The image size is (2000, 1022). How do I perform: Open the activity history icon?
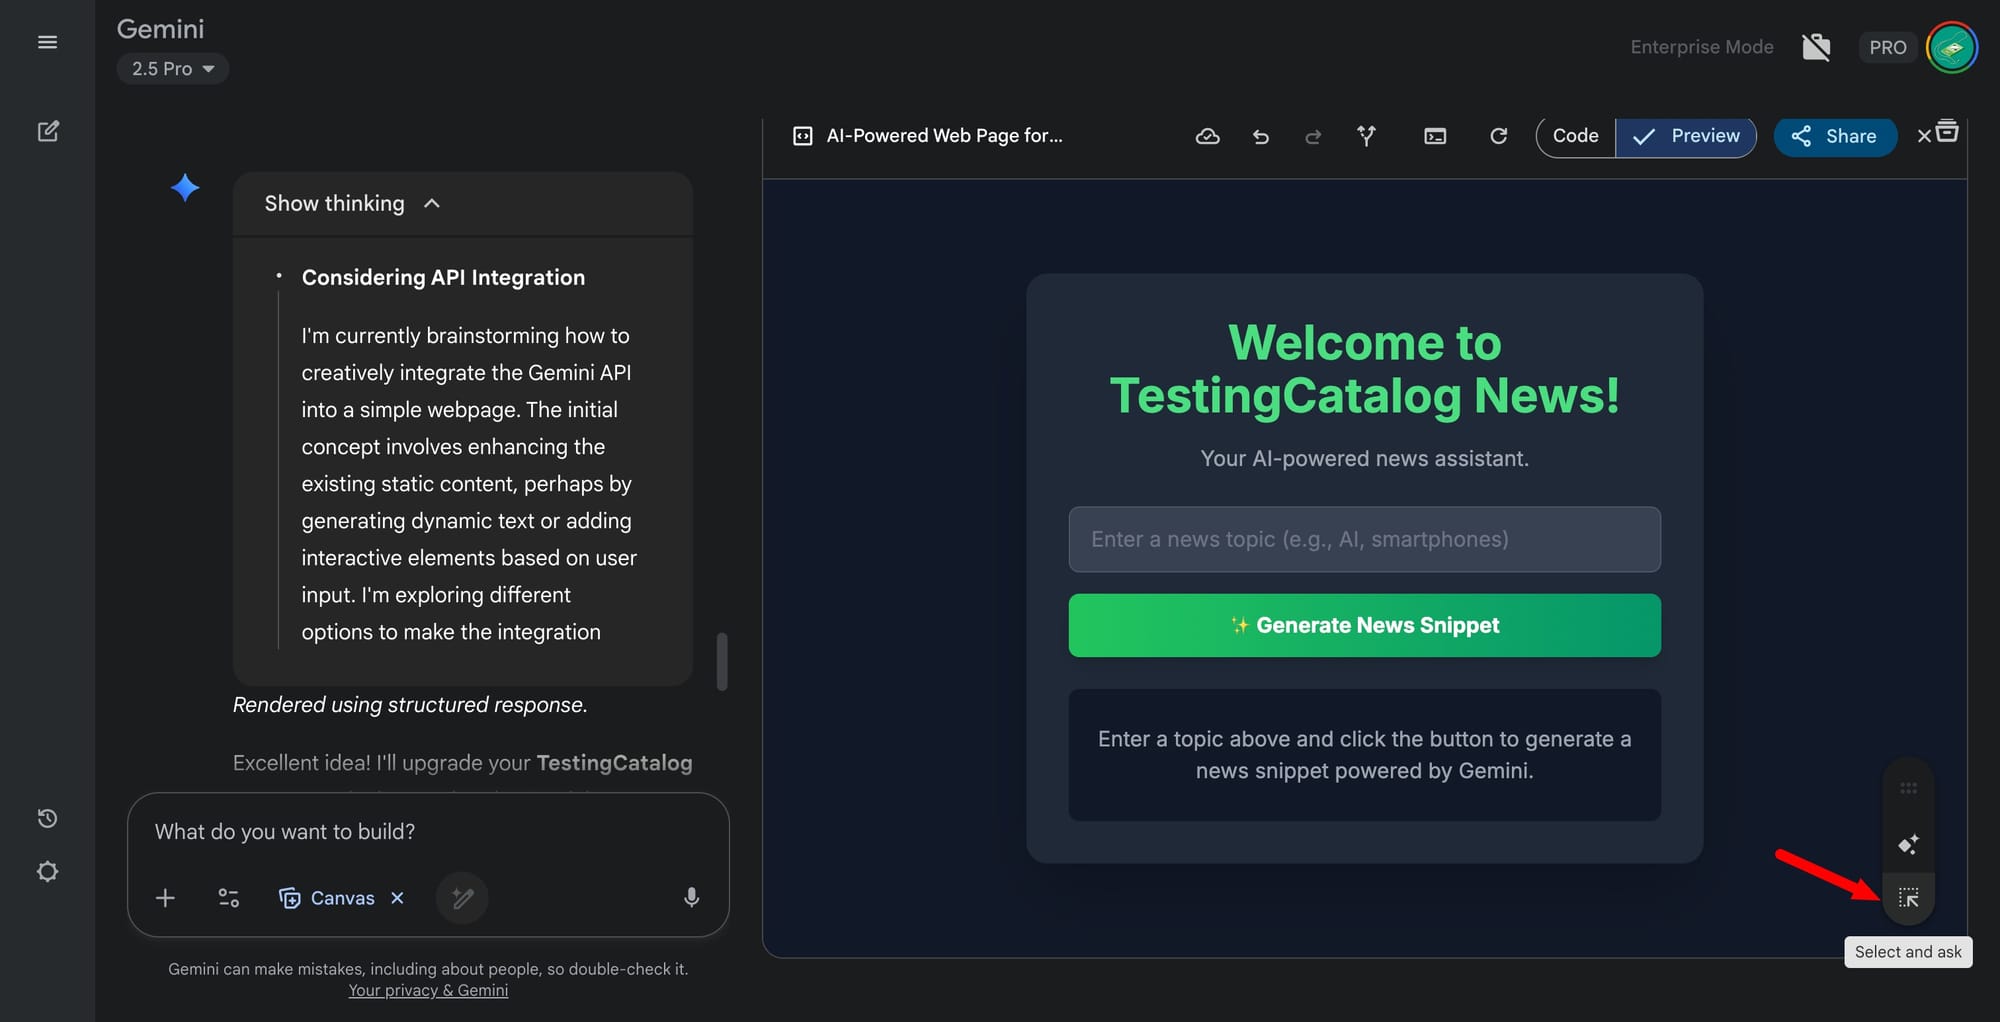point(47,819)
